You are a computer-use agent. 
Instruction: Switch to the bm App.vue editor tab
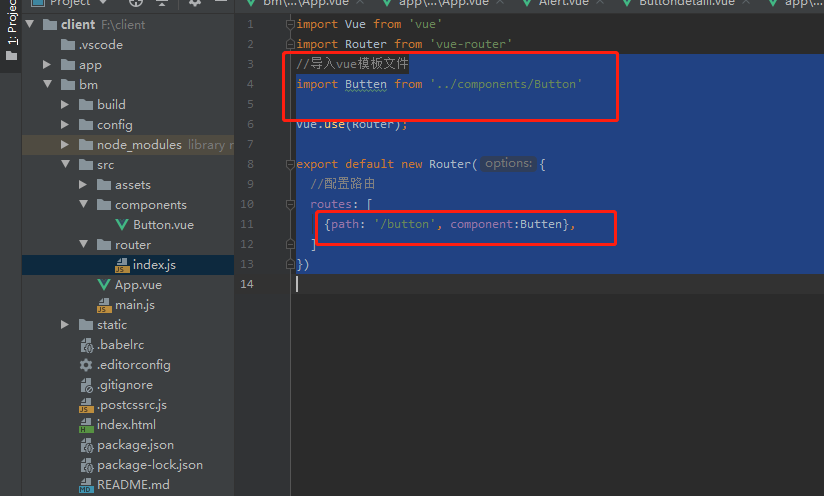pyautogui.click(x=306, y=3)
